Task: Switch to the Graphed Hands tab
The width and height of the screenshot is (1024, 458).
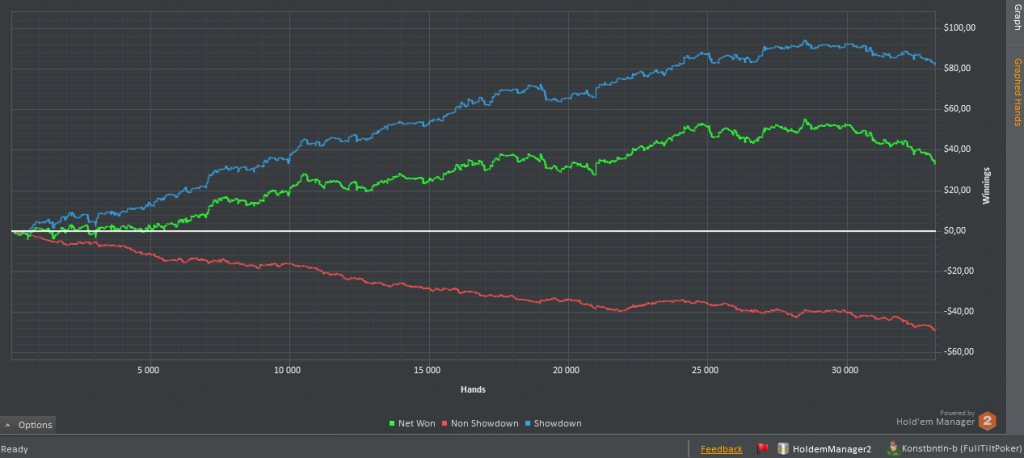Action: 1017,91
